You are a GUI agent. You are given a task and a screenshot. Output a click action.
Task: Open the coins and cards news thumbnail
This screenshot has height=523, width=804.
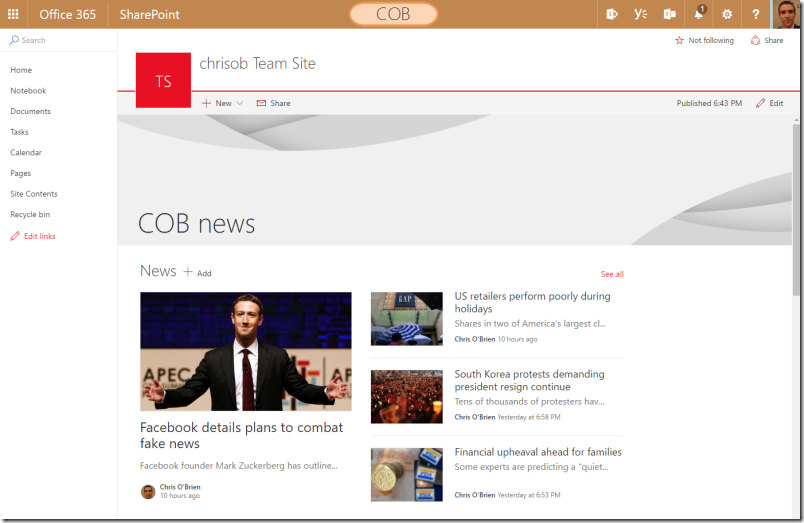tap(407, 474)
